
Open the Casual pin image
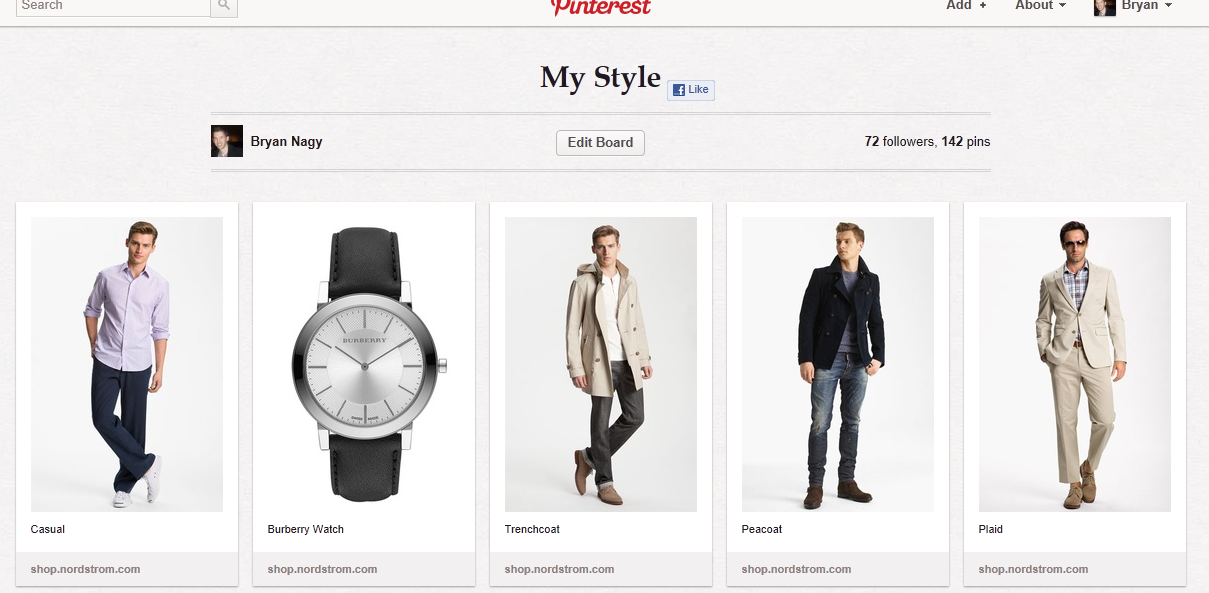[127, 364]
